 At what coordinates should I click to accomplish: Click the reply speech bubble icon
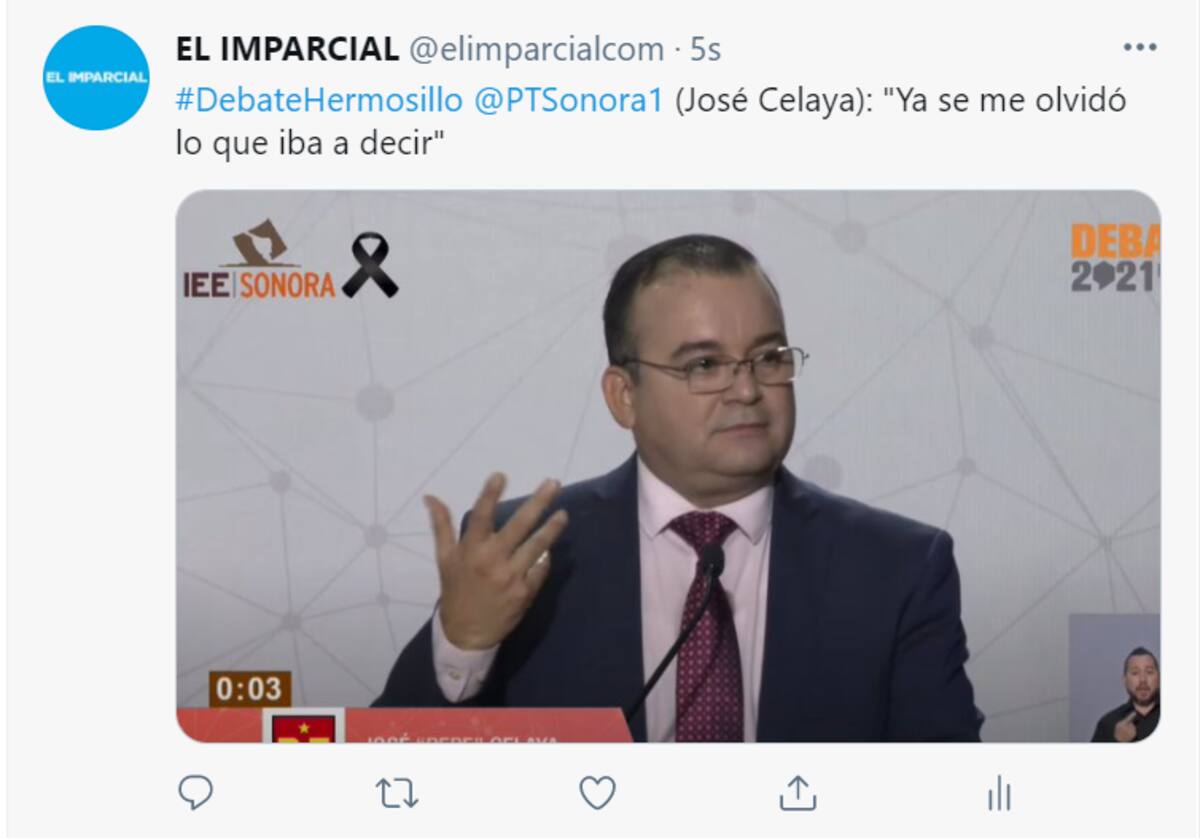click(195, 794)
